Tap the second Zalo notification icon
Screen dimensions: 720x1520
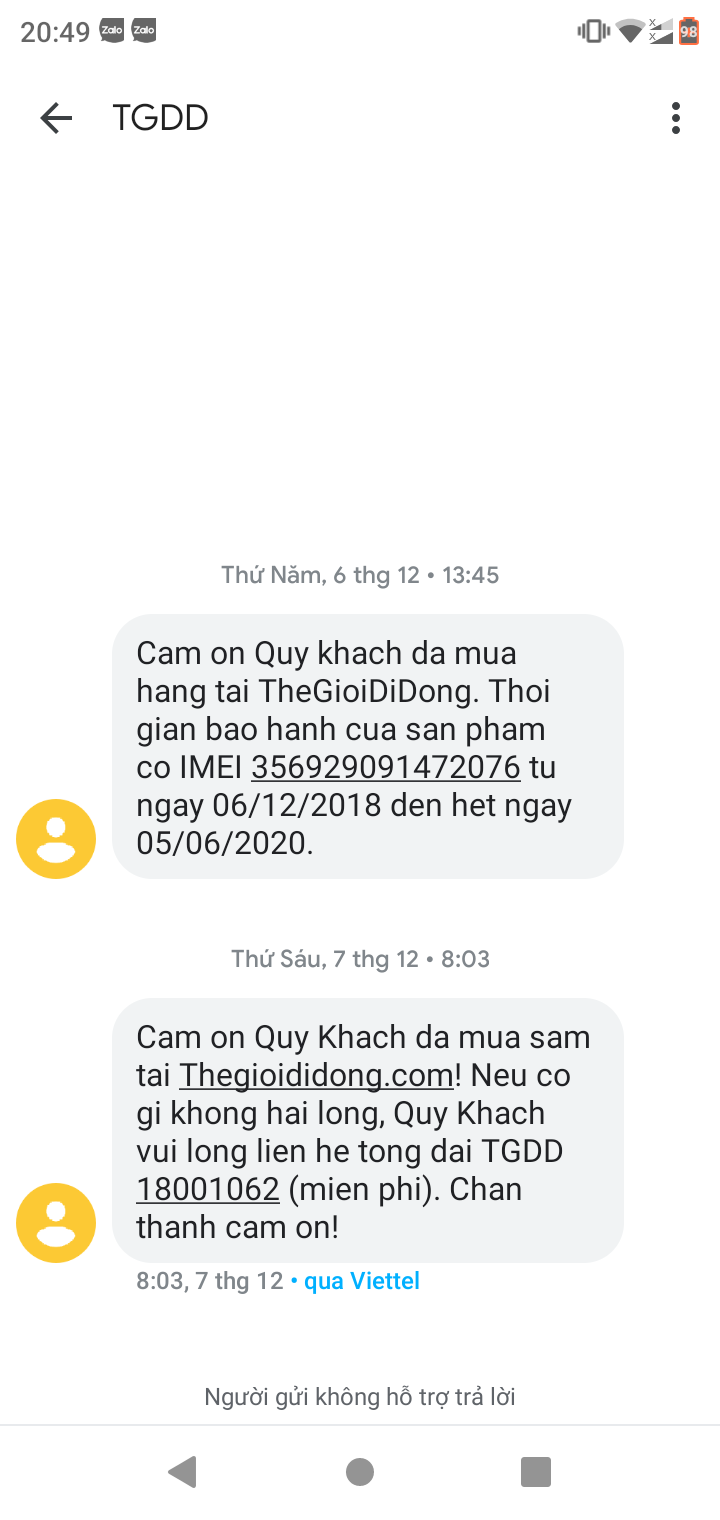[143, 32]
